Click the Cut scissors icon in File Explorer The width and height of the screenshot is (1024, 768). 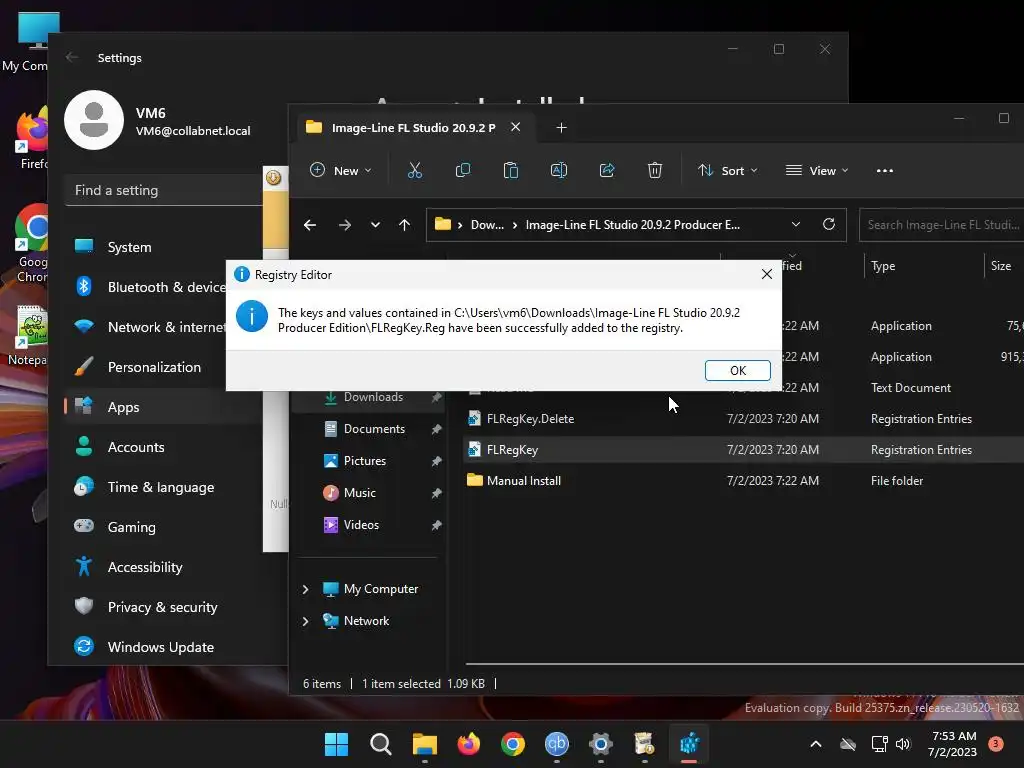tap(414, 170)
